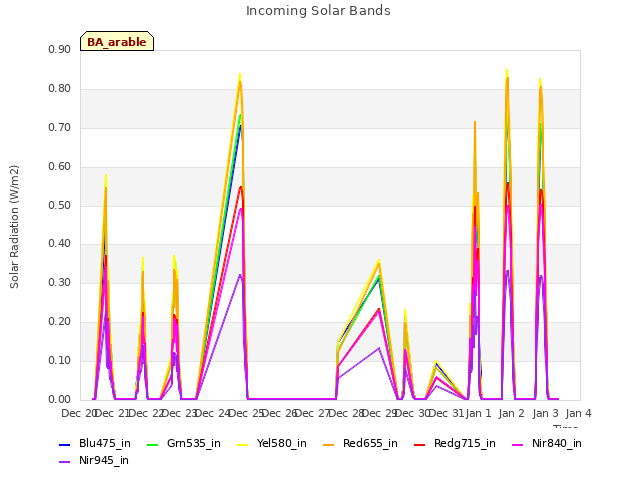Click the 0.60 y-axis tick label

(x=59, y=167)
